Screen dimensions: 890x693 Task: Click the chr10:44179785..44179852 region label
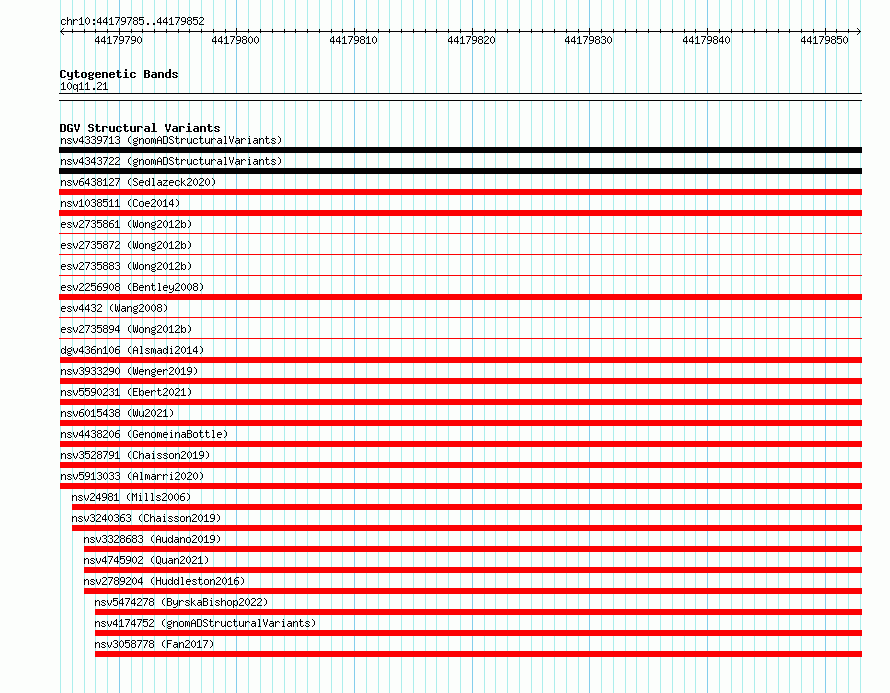pyautogui.click(x=132, y=21)
